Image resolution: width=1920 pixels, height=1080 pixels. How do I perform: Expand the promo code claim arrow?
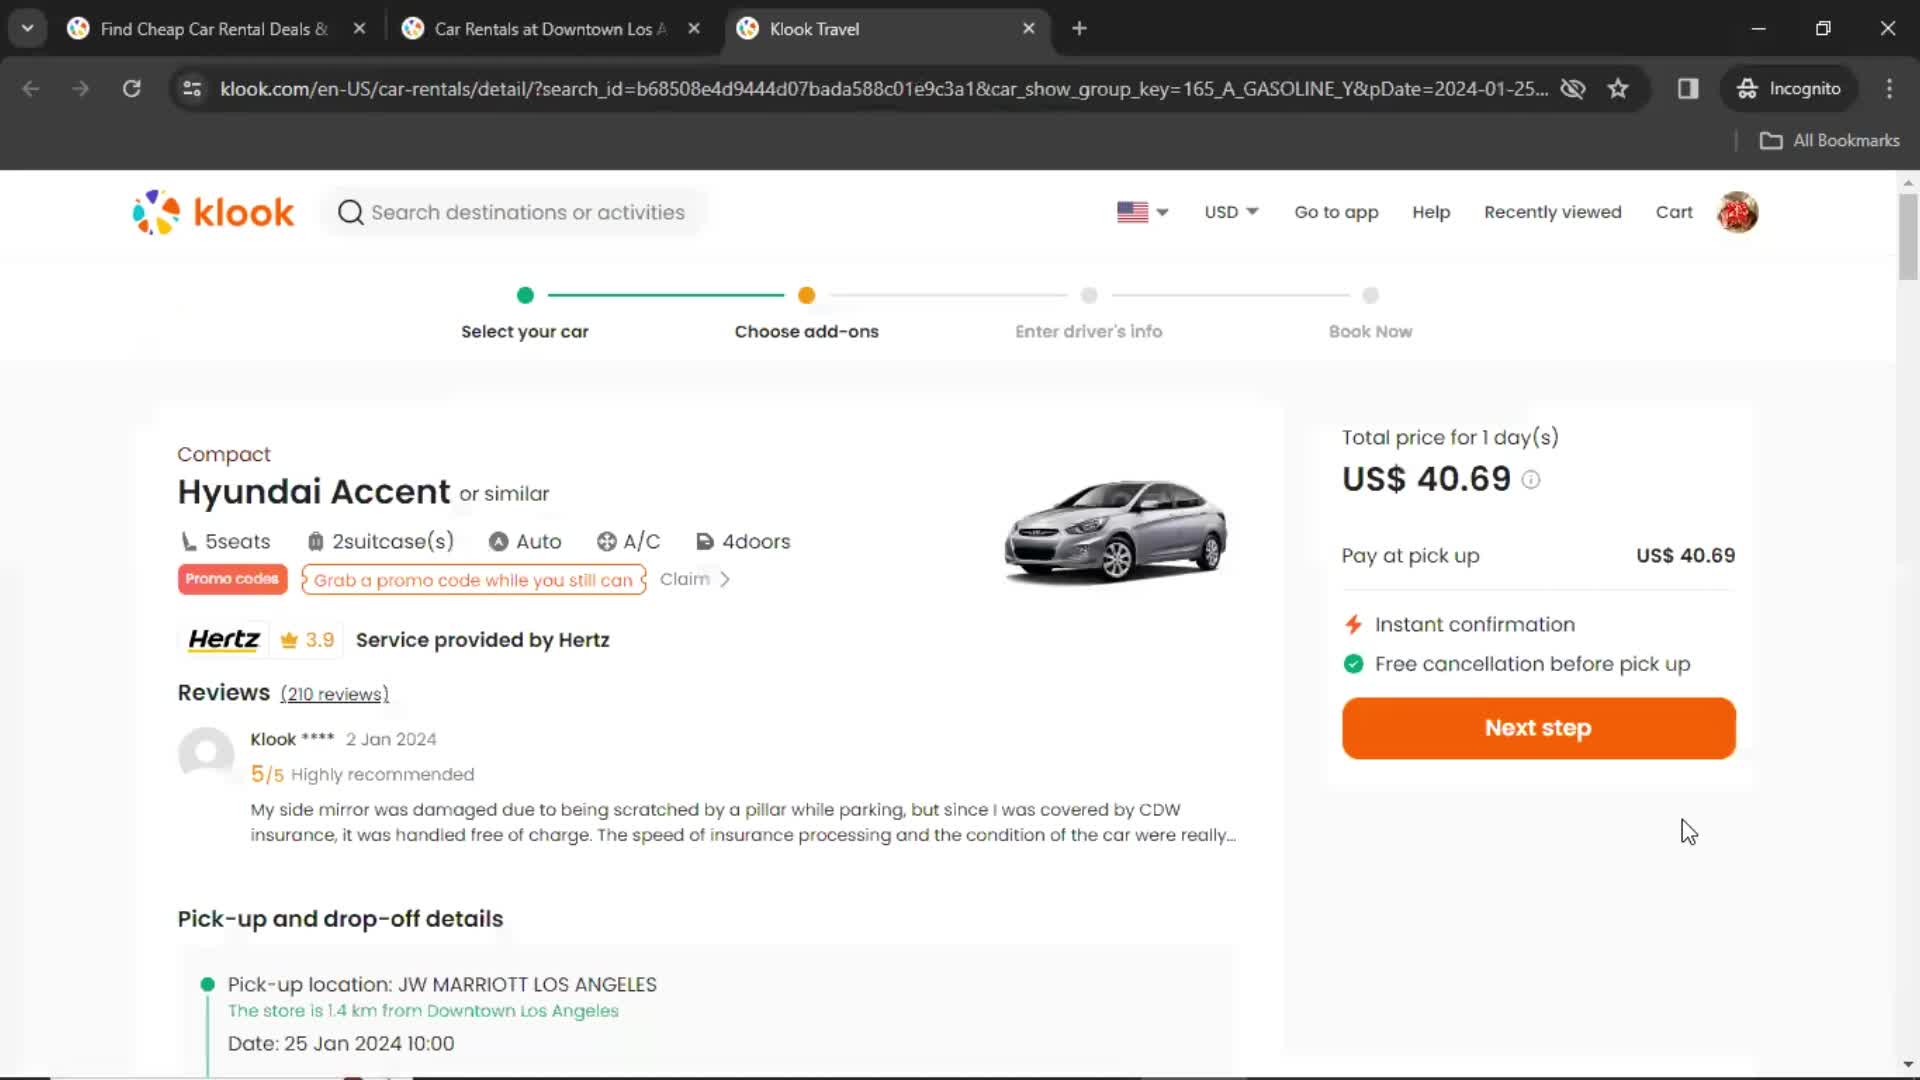724,579
